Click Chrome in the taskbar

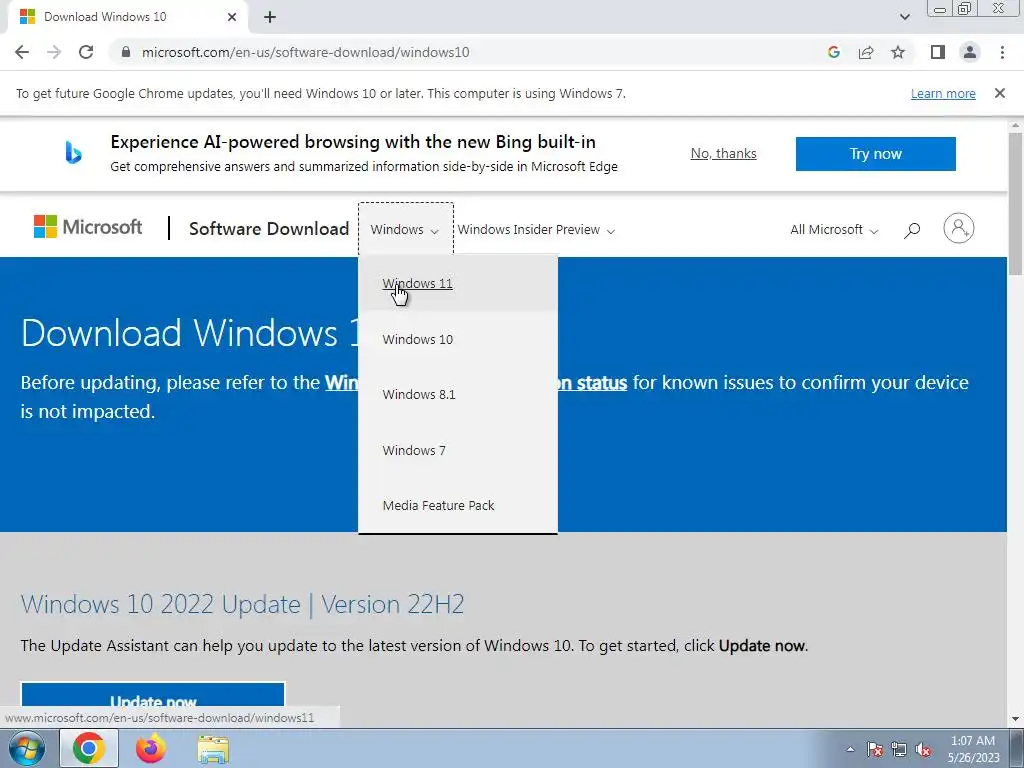tap(89, 748)
